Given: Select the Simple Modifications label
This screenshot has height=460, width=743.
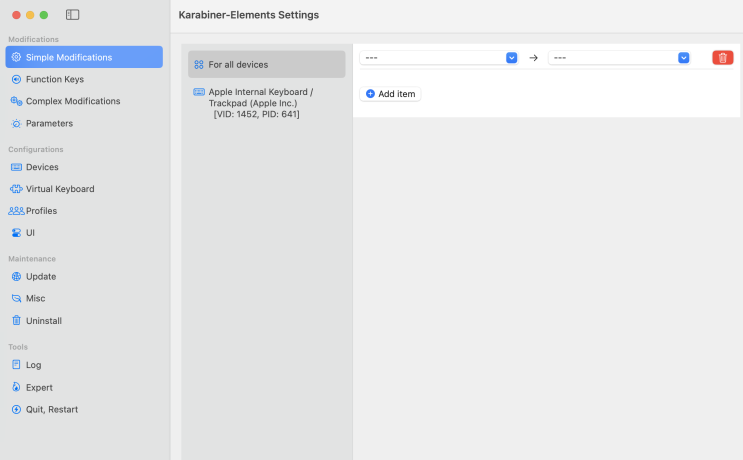Looking at the screenshot, I should [x=69, y=57].
